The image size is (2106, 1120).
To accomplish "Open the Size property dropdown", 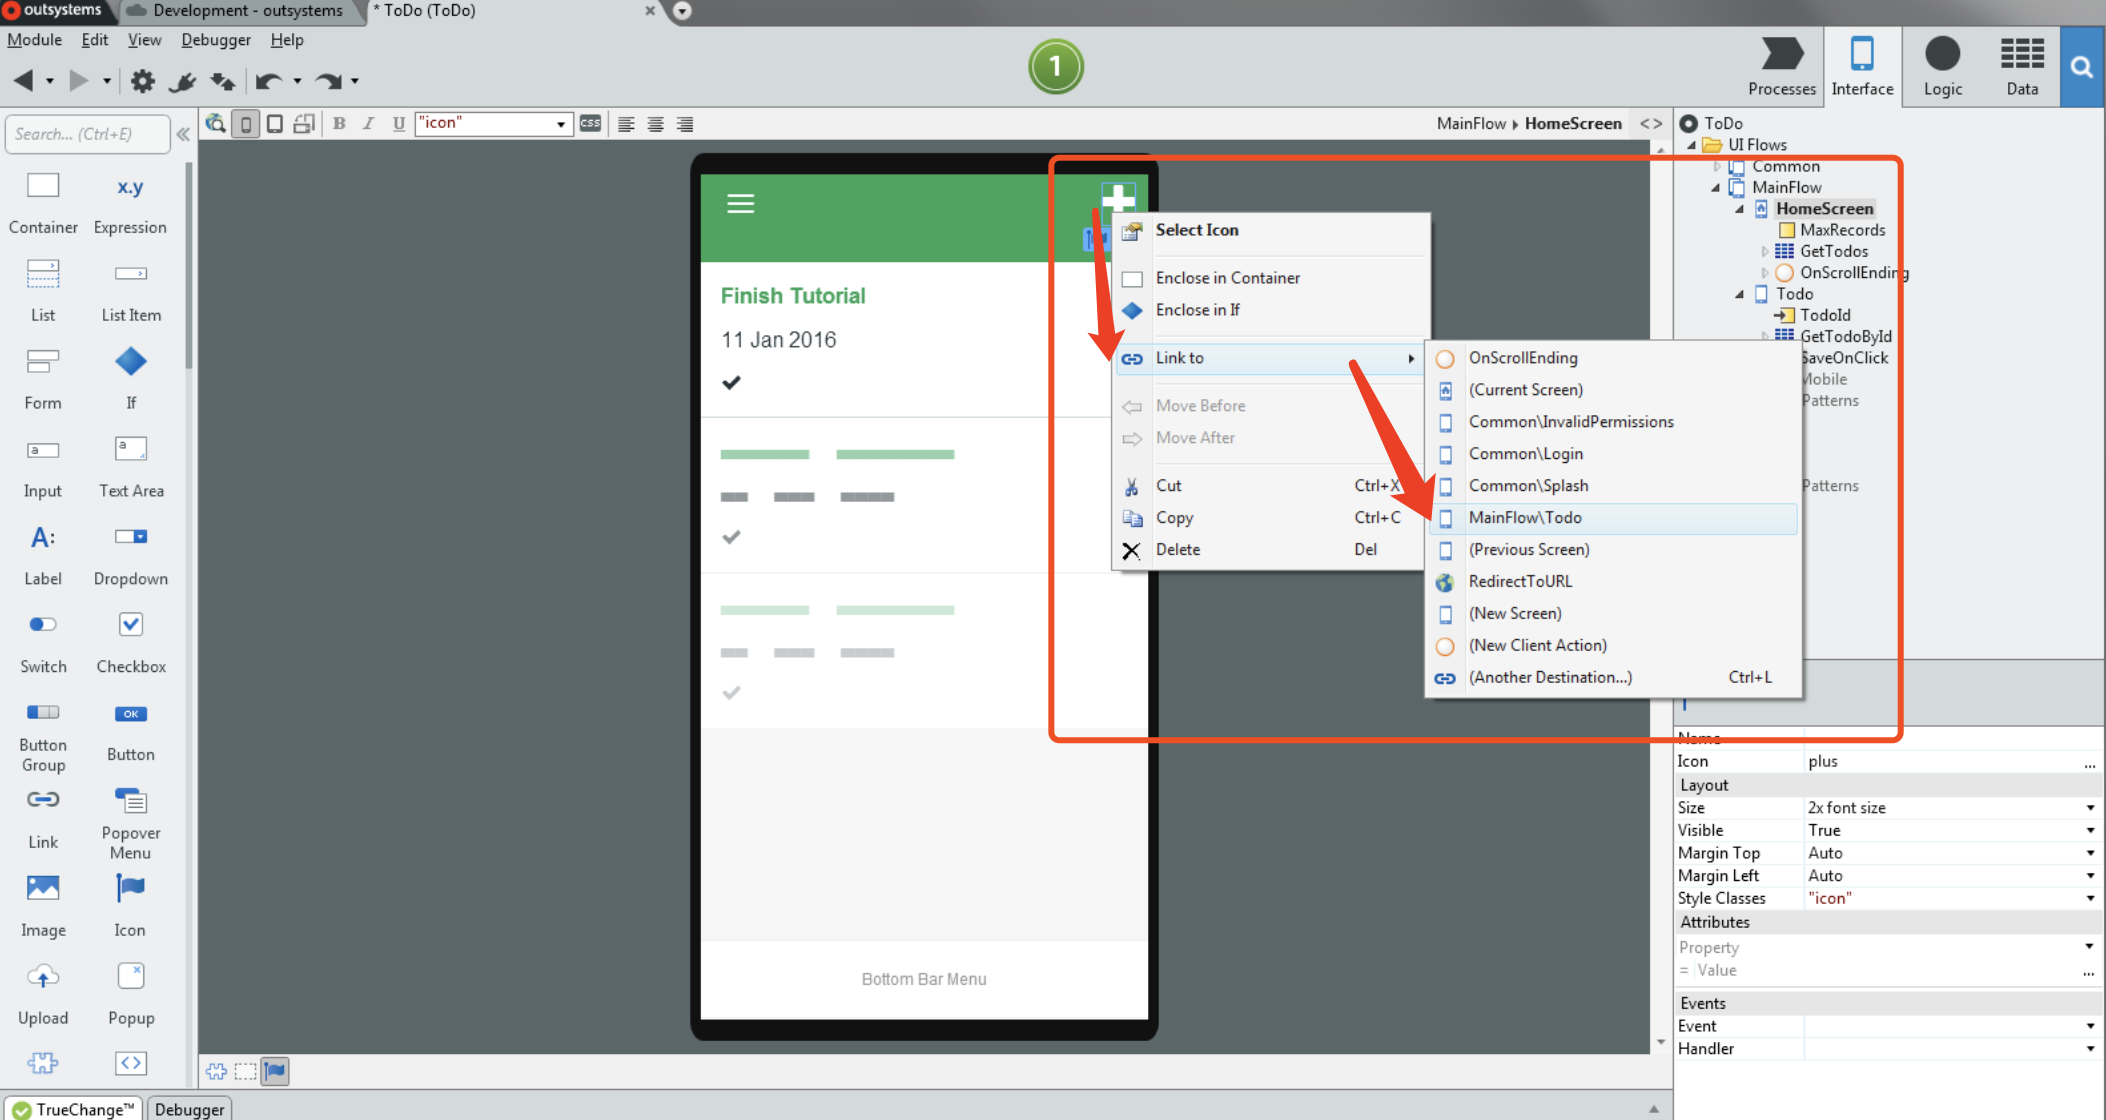I will point(2089,808).
